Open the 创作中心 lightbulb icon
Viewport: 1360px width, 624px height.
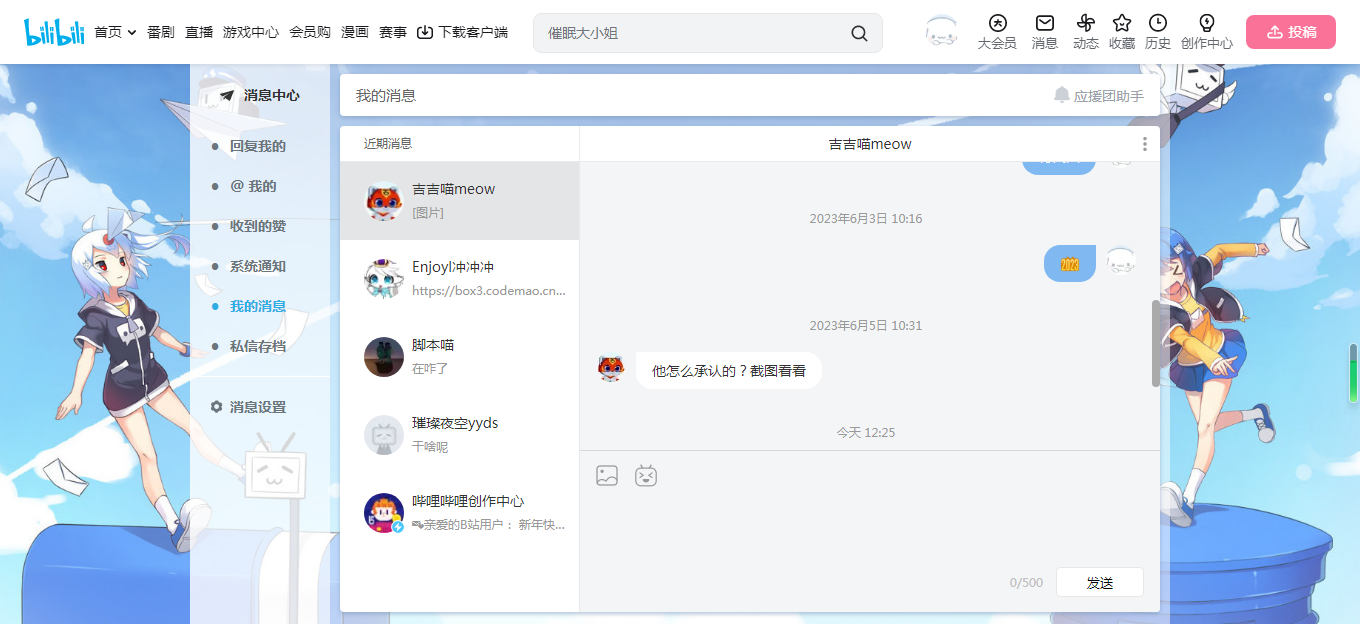[x=1207, y=23]
